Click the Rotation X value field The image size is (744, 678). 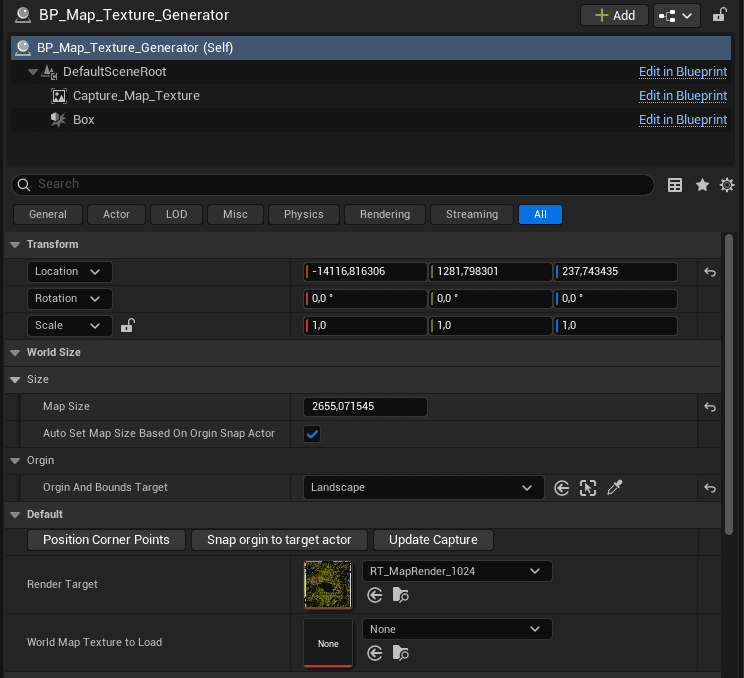[365, 299]
